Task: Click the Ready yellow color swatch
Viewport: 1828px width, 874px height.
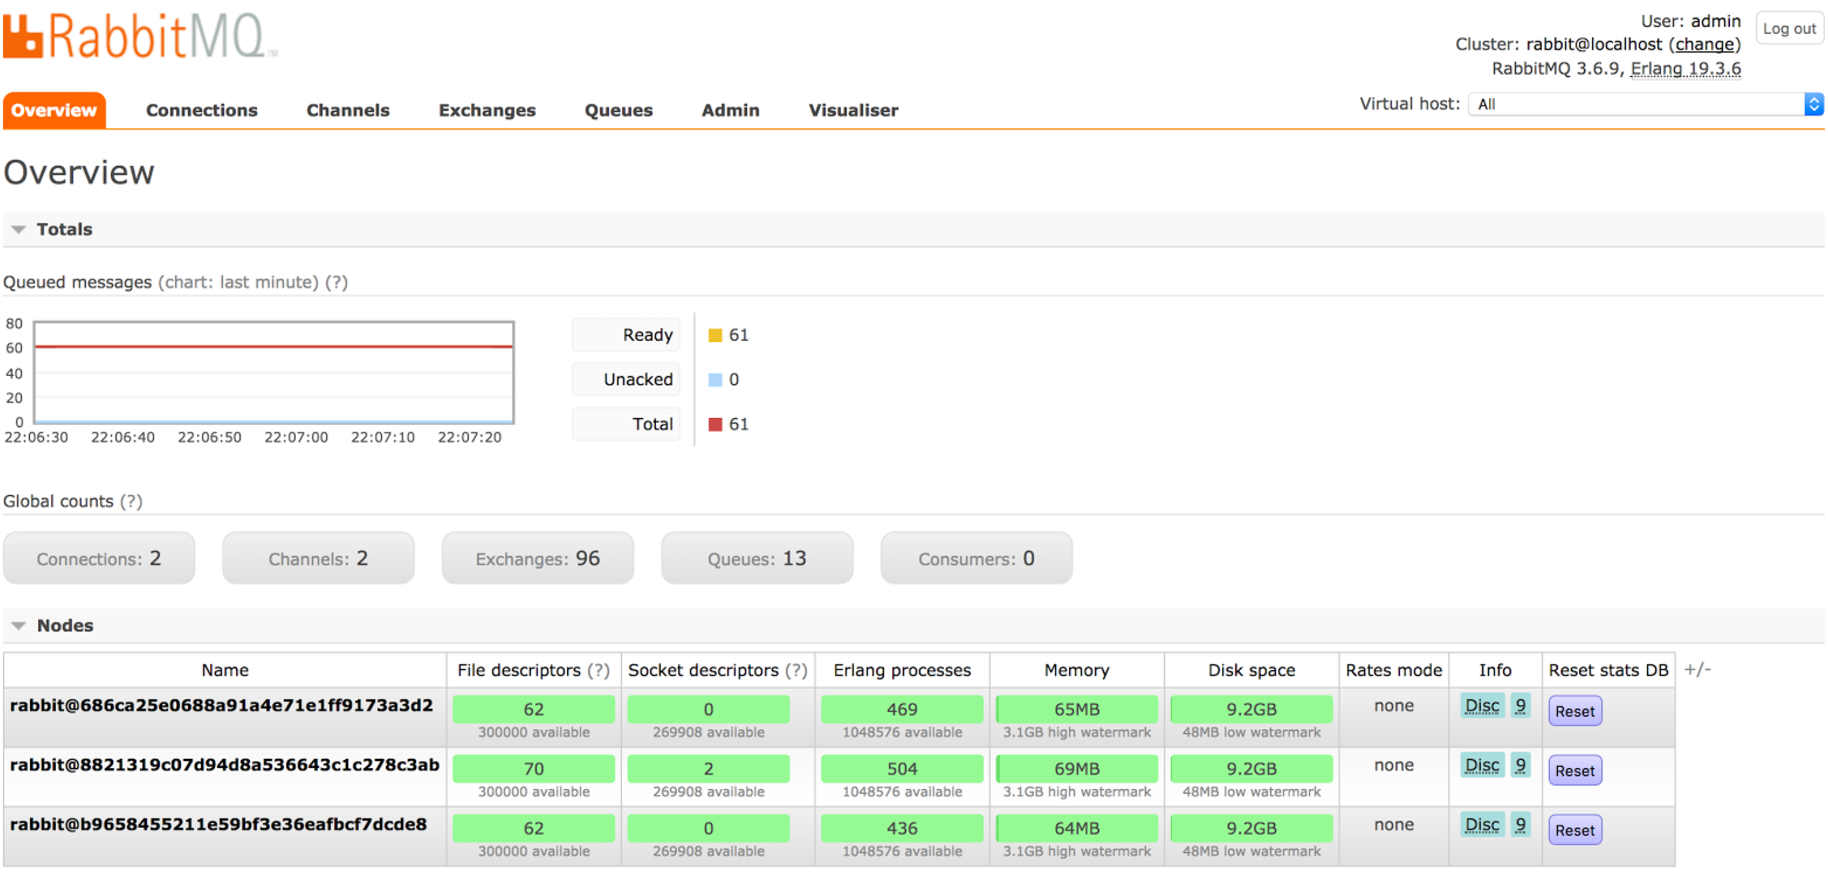Action: (715, 336)
